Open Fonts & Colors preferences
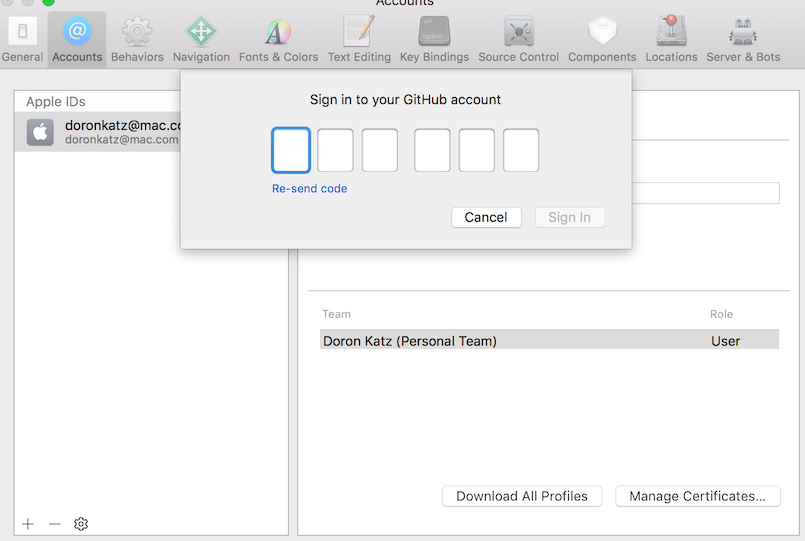Viewport: 805px width, 541px height. 278,40
